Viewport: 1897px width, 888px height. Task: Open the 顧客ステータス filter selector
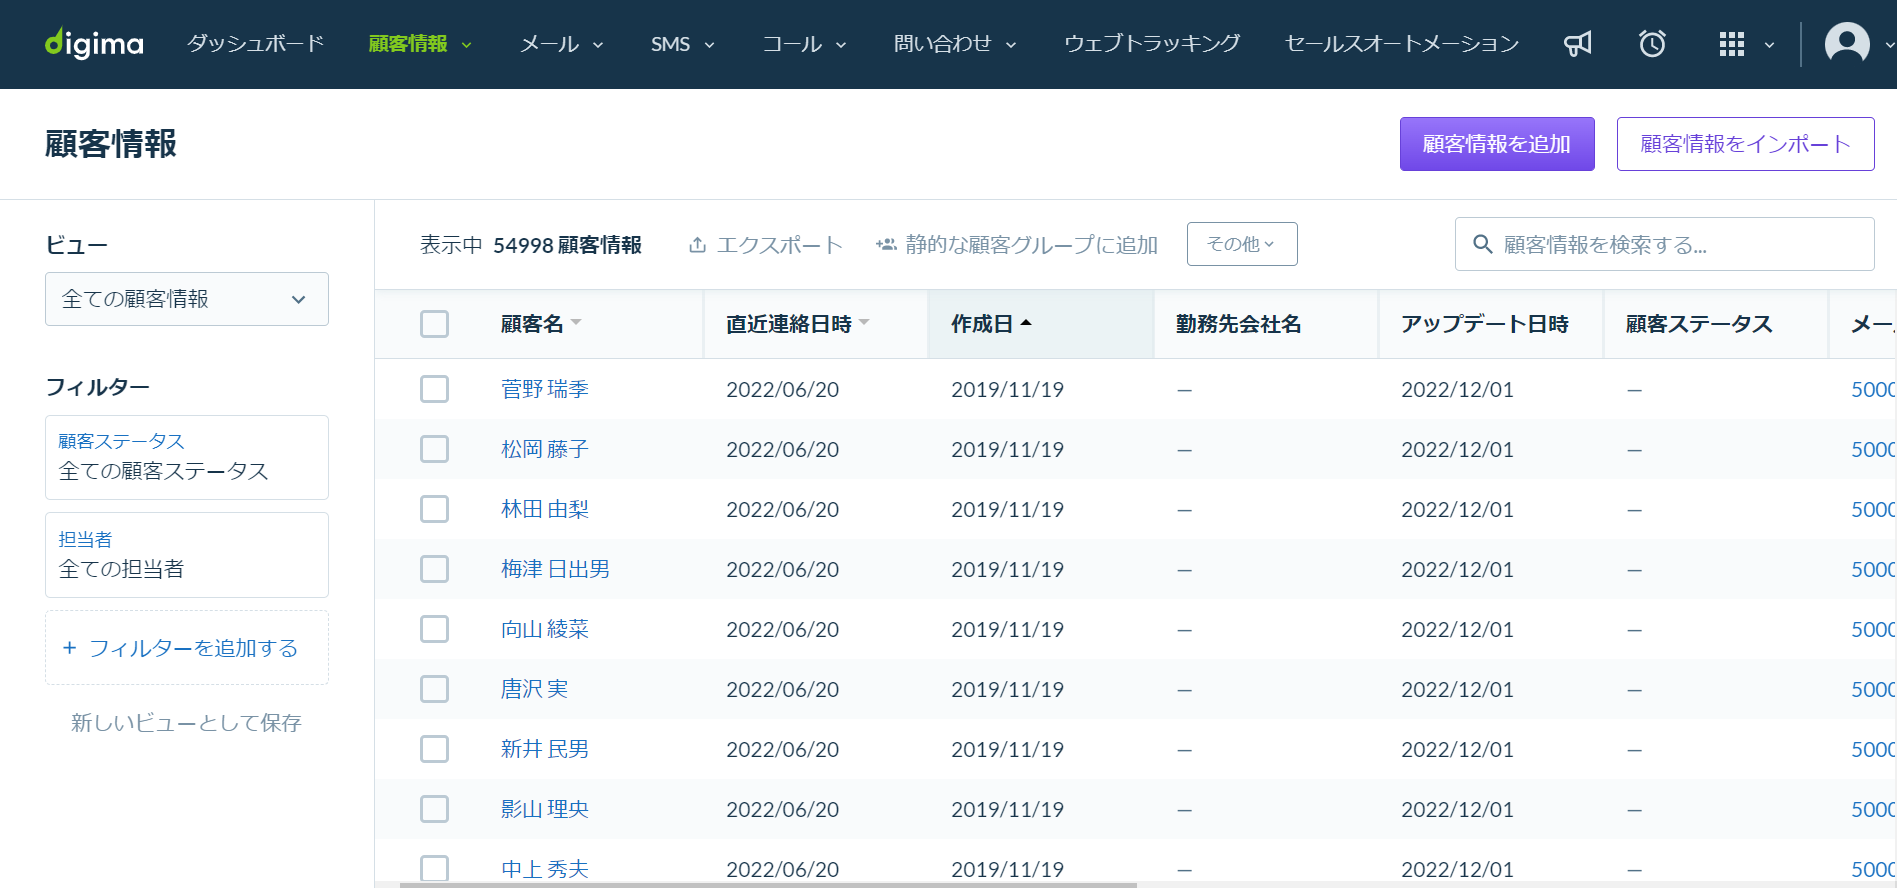187,457
